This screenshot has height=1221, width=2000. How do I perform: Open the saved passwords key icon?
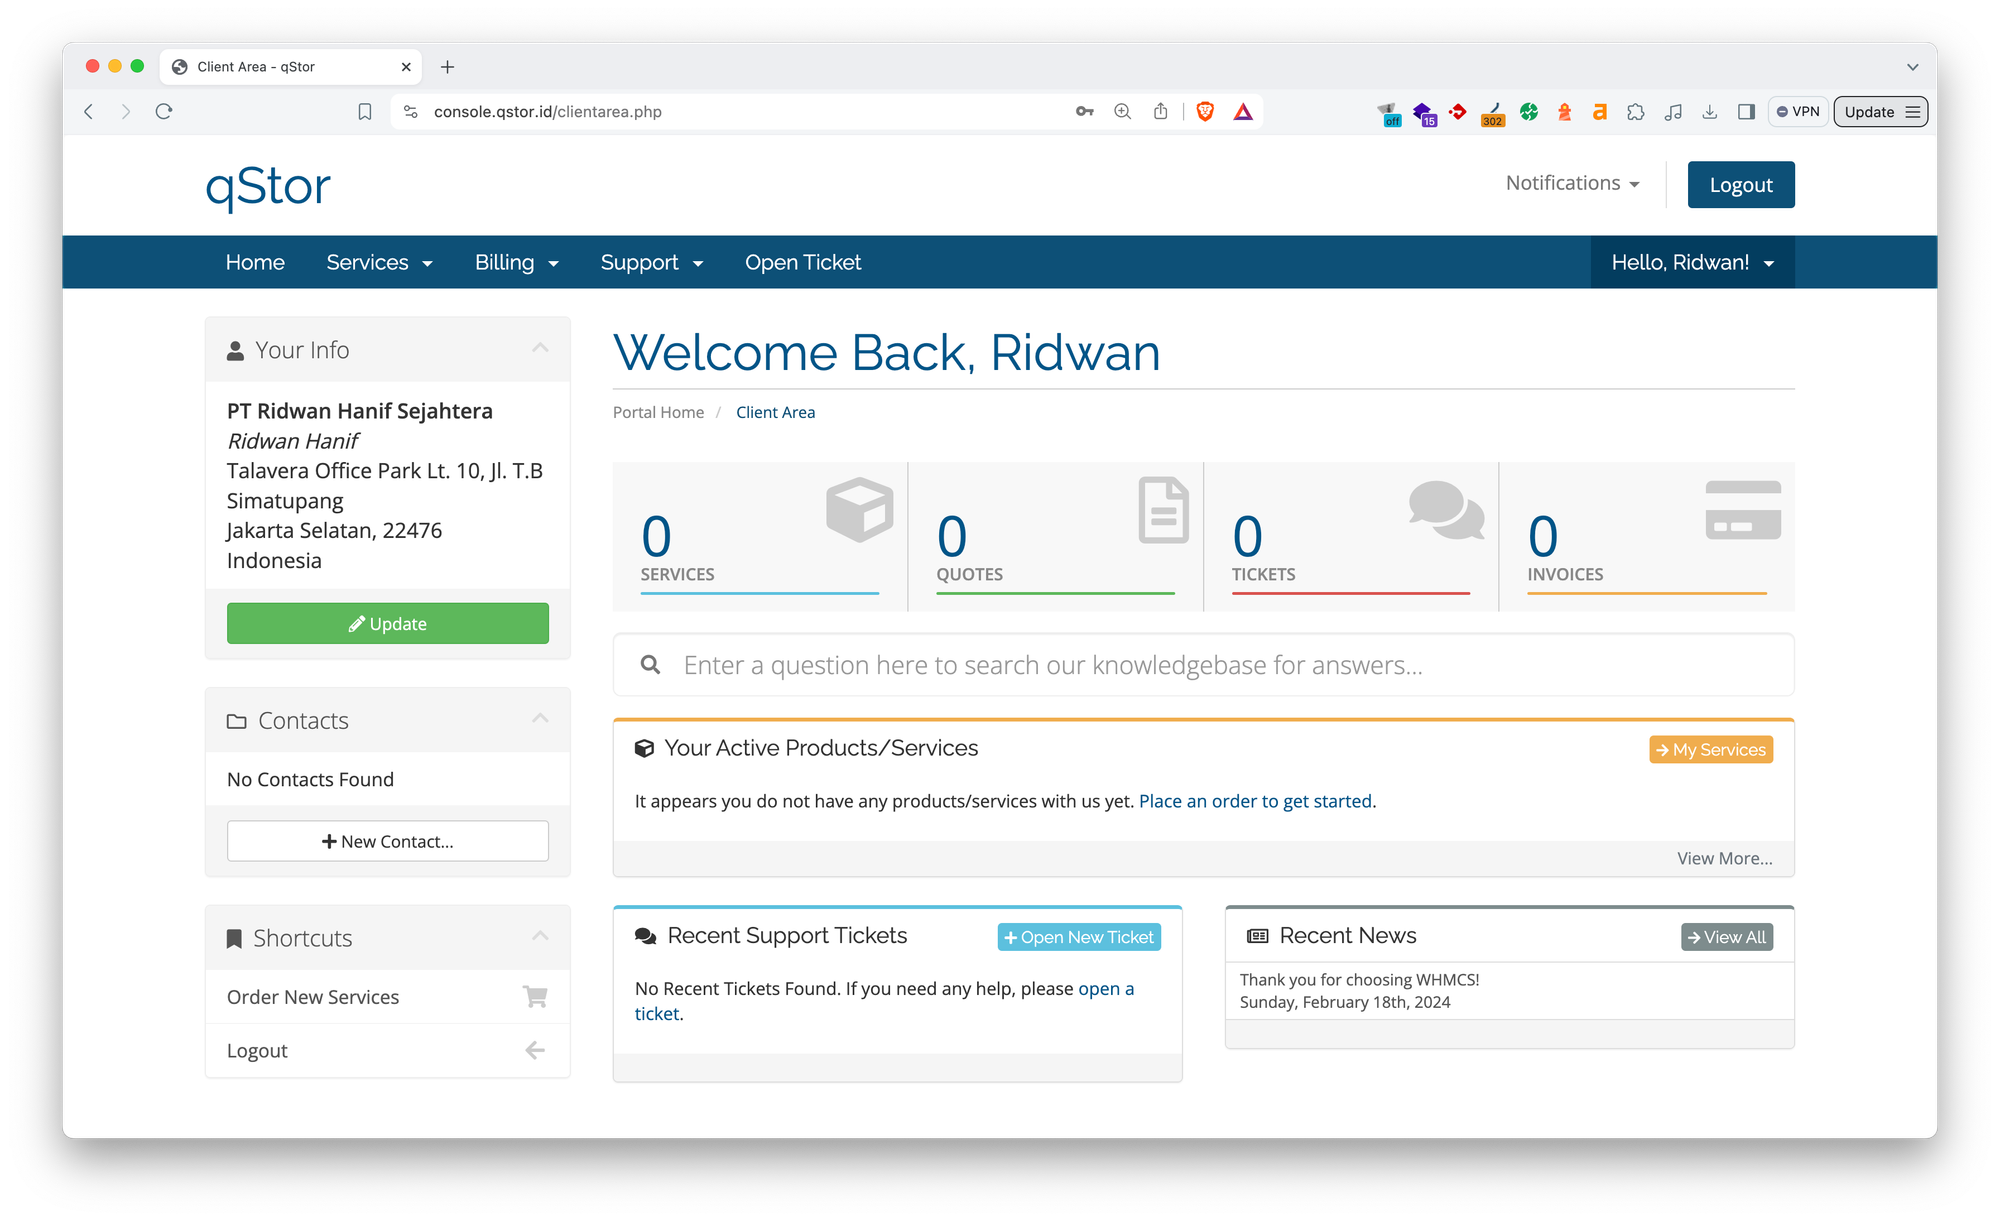point(1085,112)
